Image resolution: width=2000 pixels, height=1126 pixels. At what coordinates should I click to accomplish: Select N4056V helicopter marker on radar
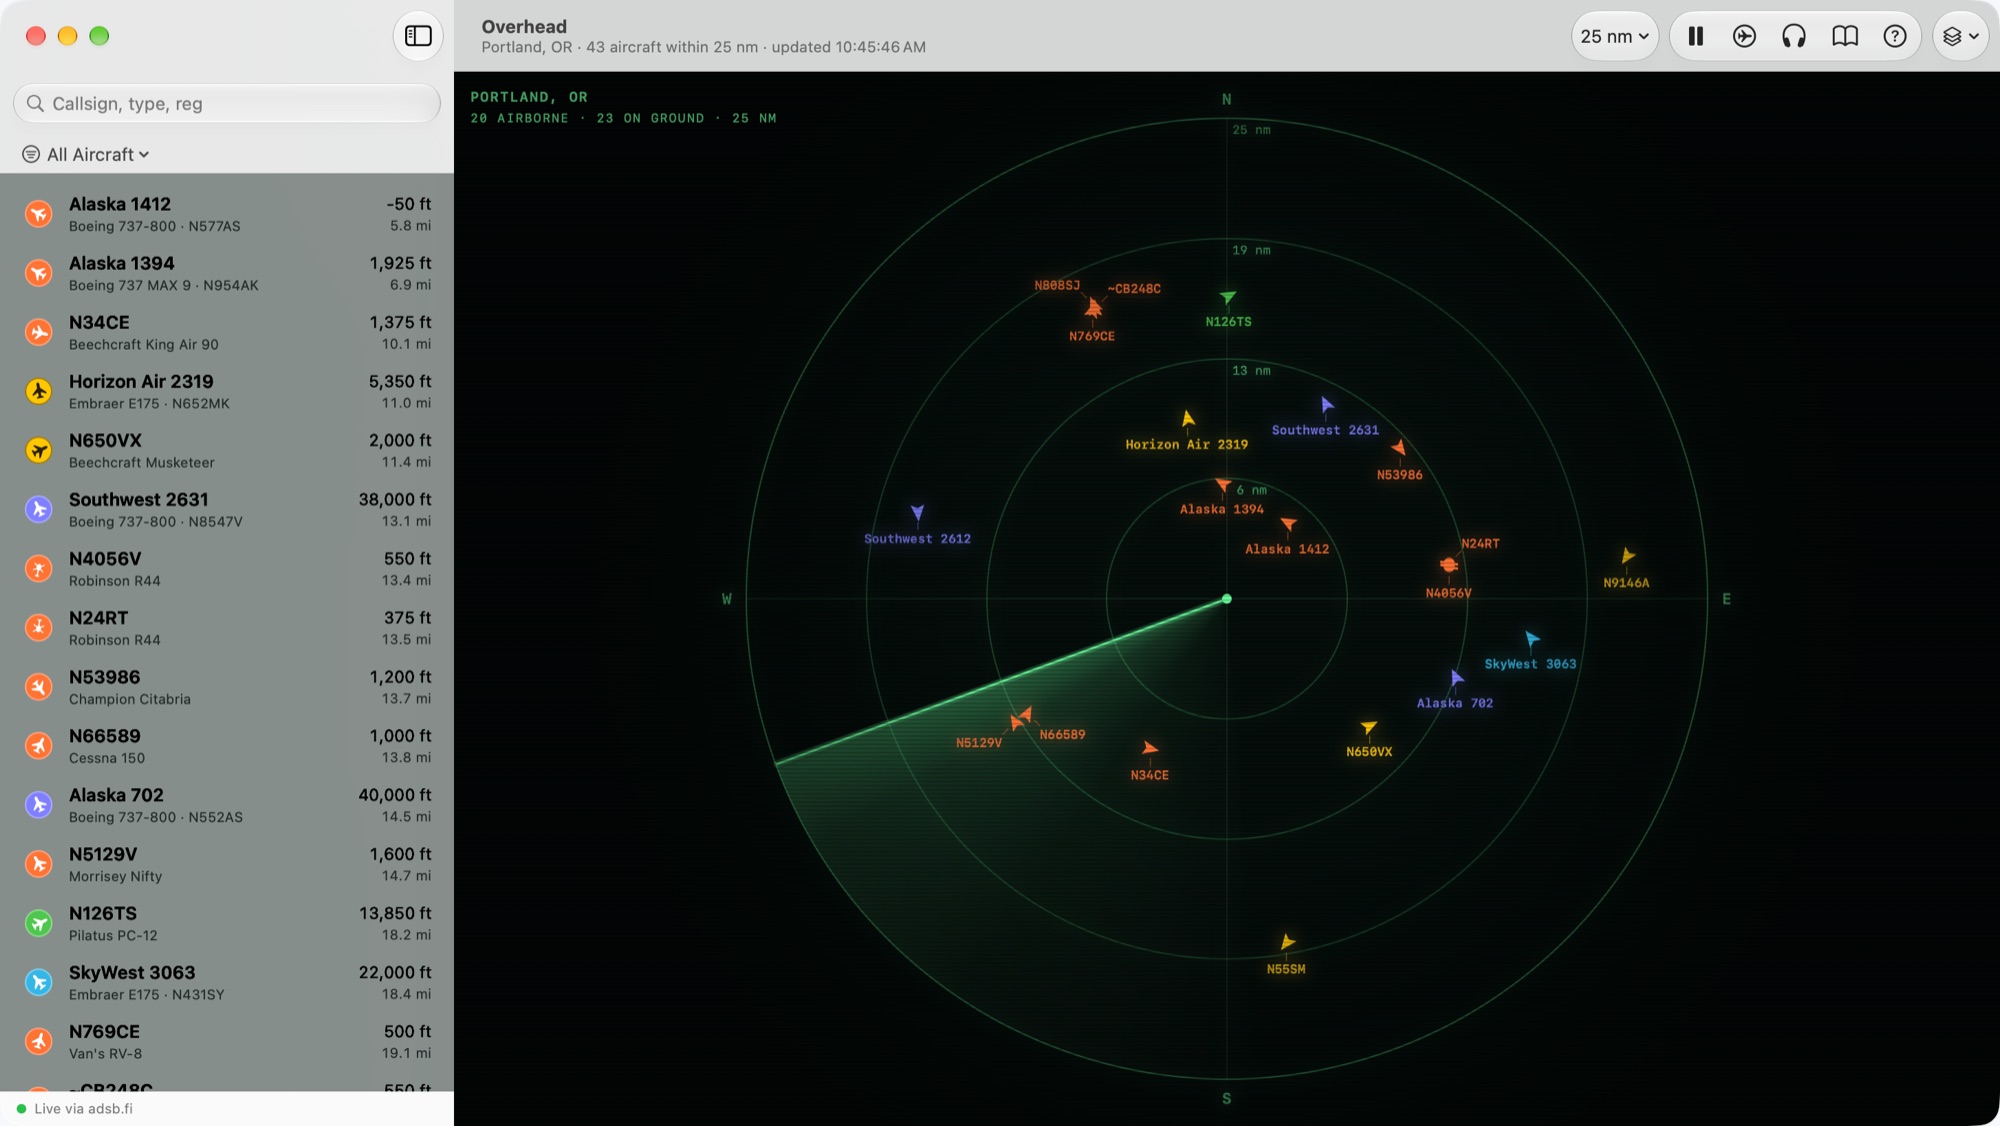1448,565
